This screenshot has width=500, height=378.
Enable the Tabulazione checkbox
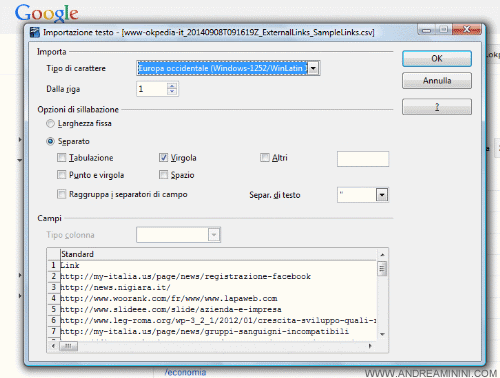point(62,157)
